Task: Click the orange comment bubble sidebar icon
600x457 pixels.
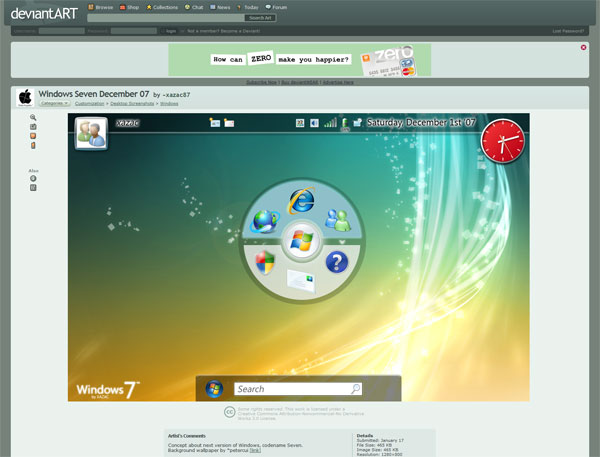Action: [33, 136]
